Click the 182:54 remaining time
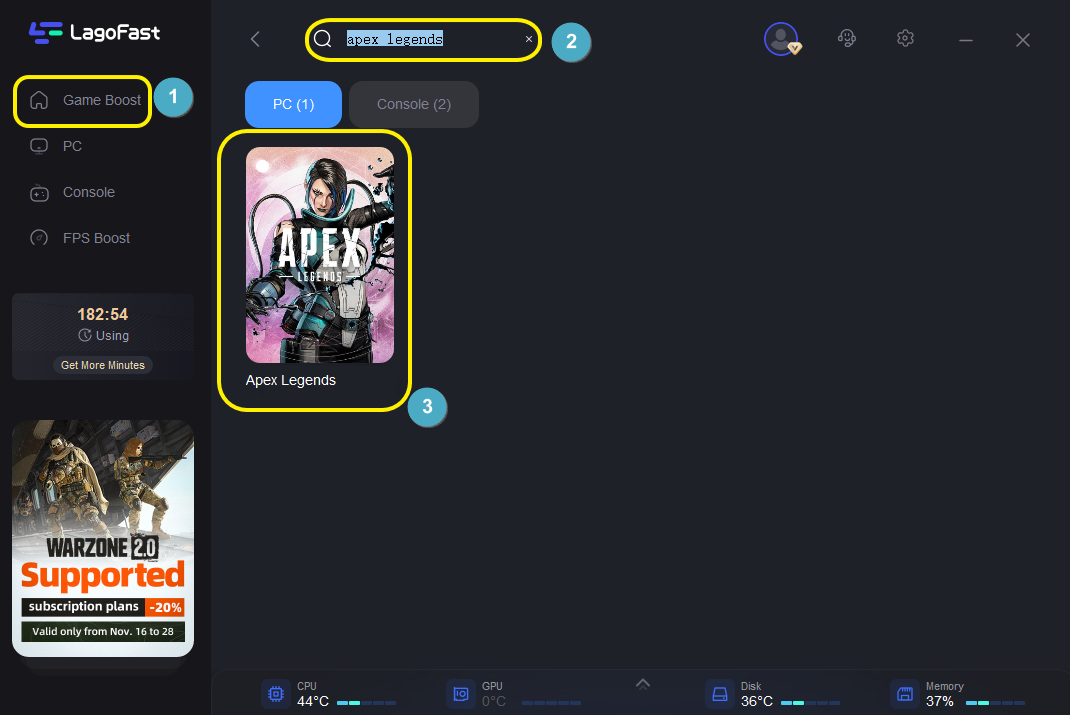 point(102,315)
